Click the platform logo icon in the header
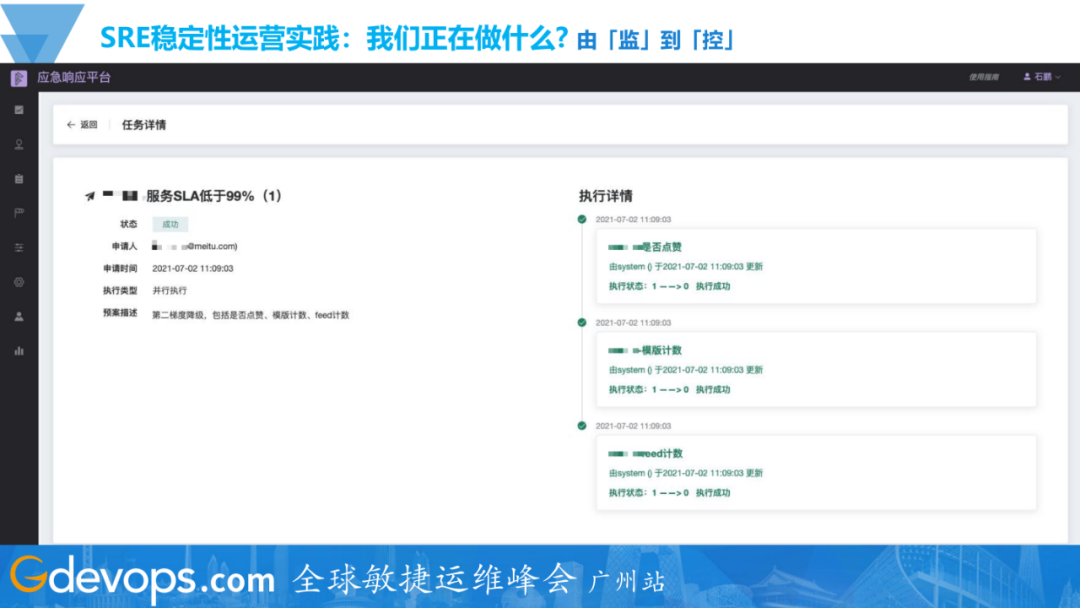This screenshot has height=608, width=1080. (19, 78)
